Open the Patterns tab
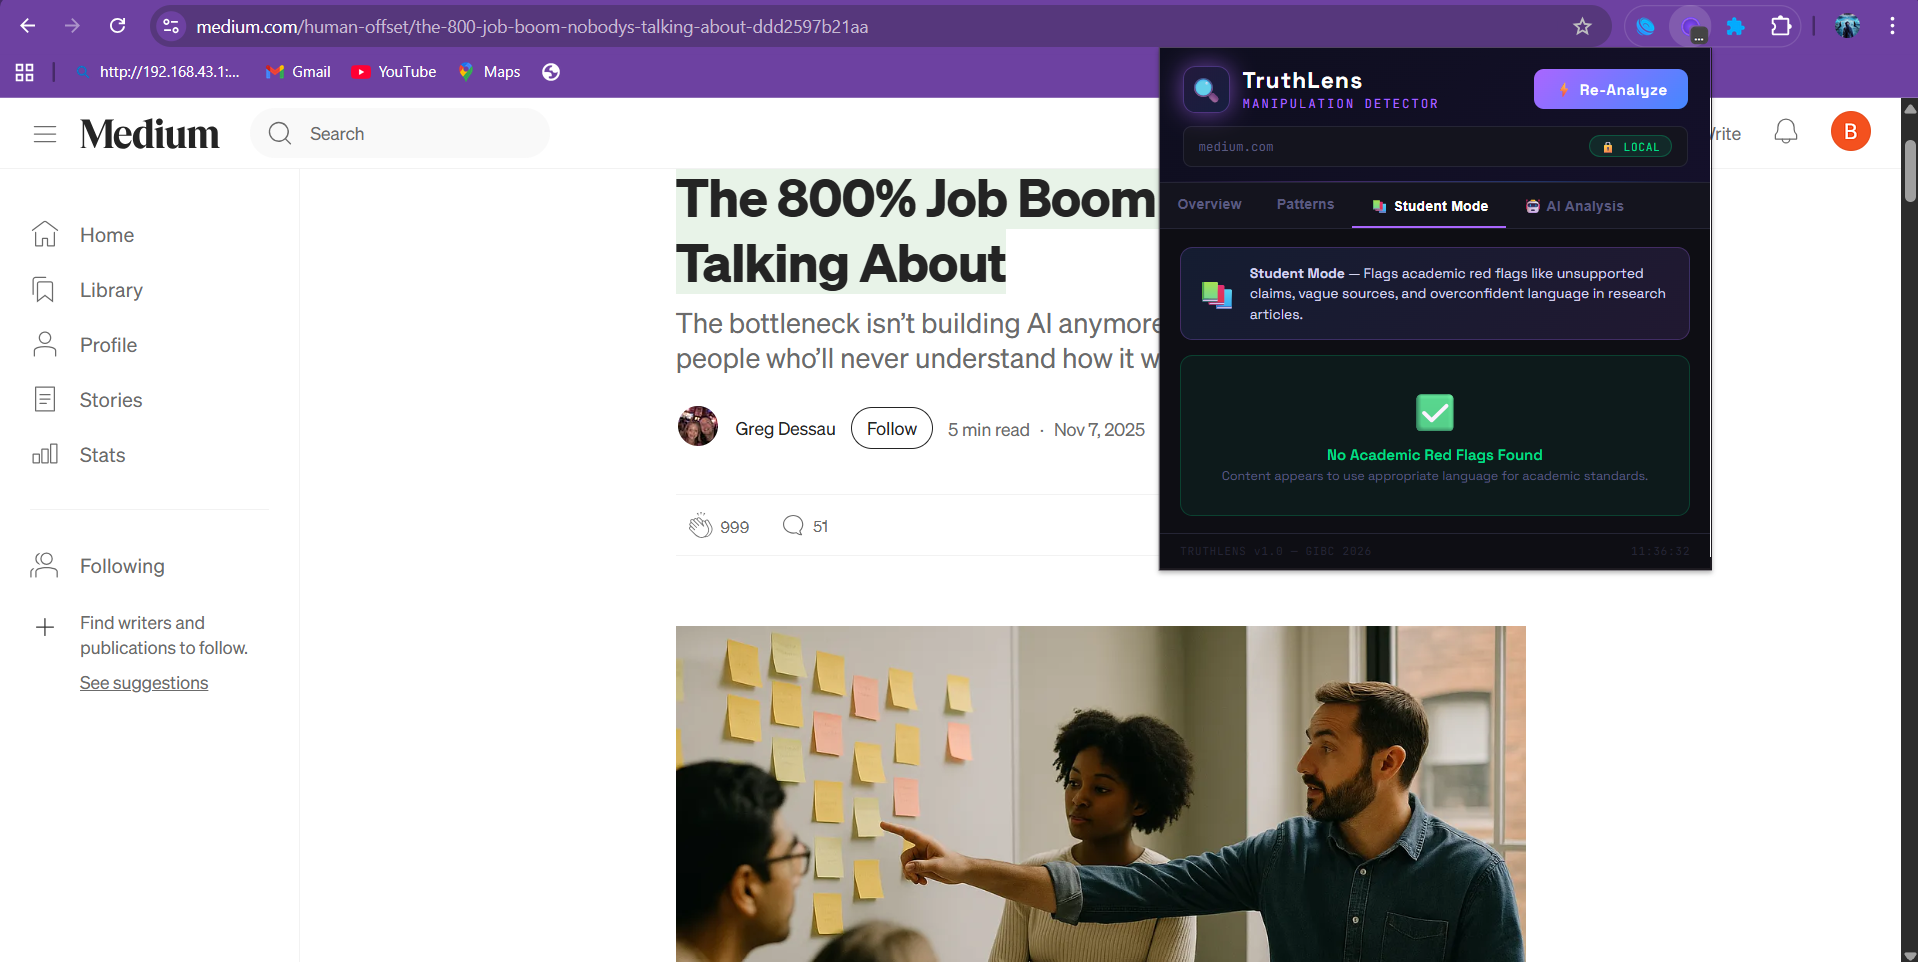 (x=1305, y=204)
